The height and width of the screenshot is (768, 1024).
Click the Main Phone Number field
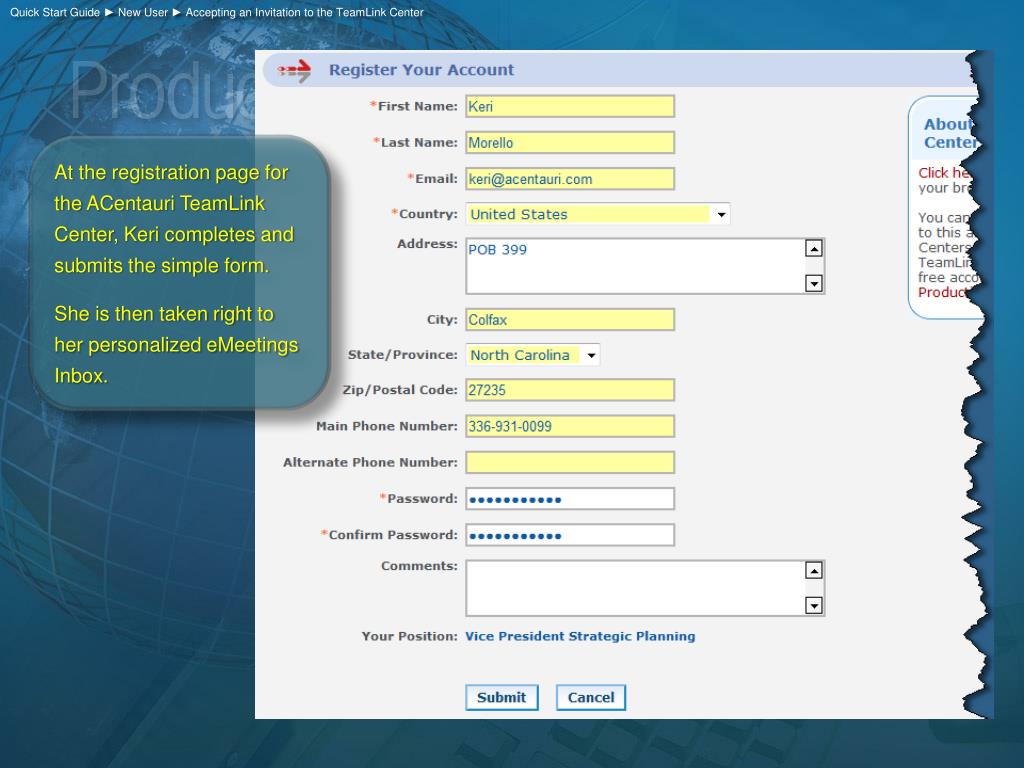[569, 426]
